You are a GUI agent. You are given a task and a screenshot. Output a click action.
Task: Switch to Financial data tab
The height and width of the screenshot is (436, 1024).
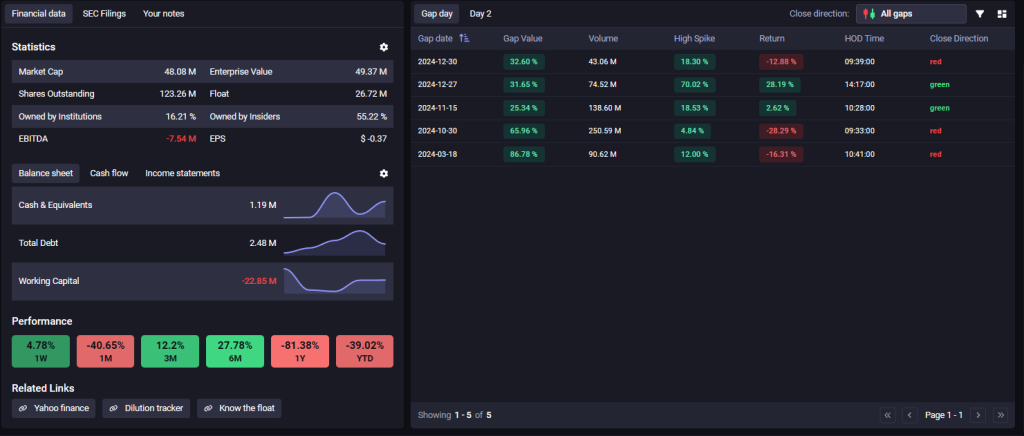point(39,14)
